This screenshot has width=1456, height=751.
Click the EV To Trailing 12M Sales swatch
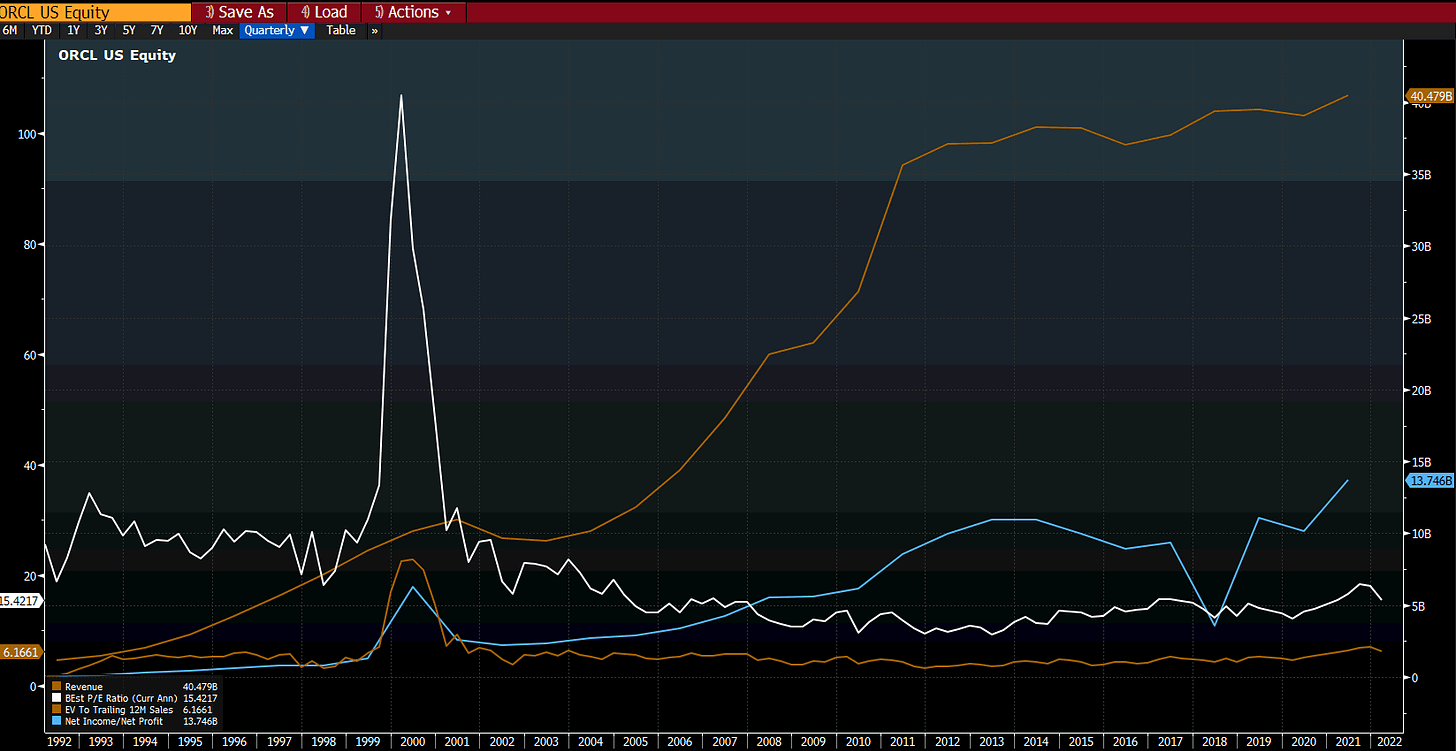(55, 709)
